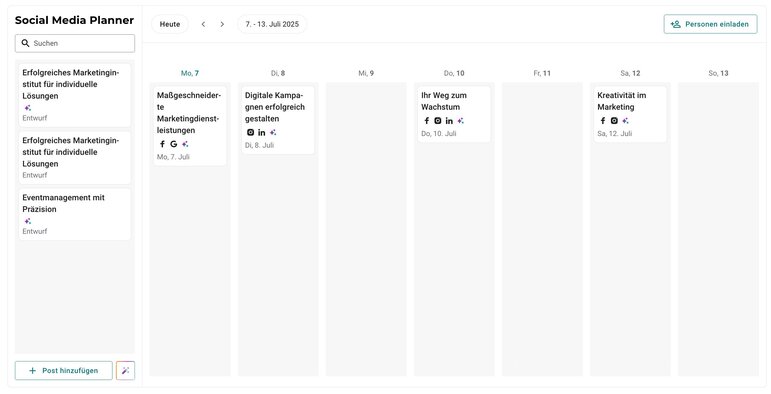Go to previous week with left chevron

click(203, 24)
